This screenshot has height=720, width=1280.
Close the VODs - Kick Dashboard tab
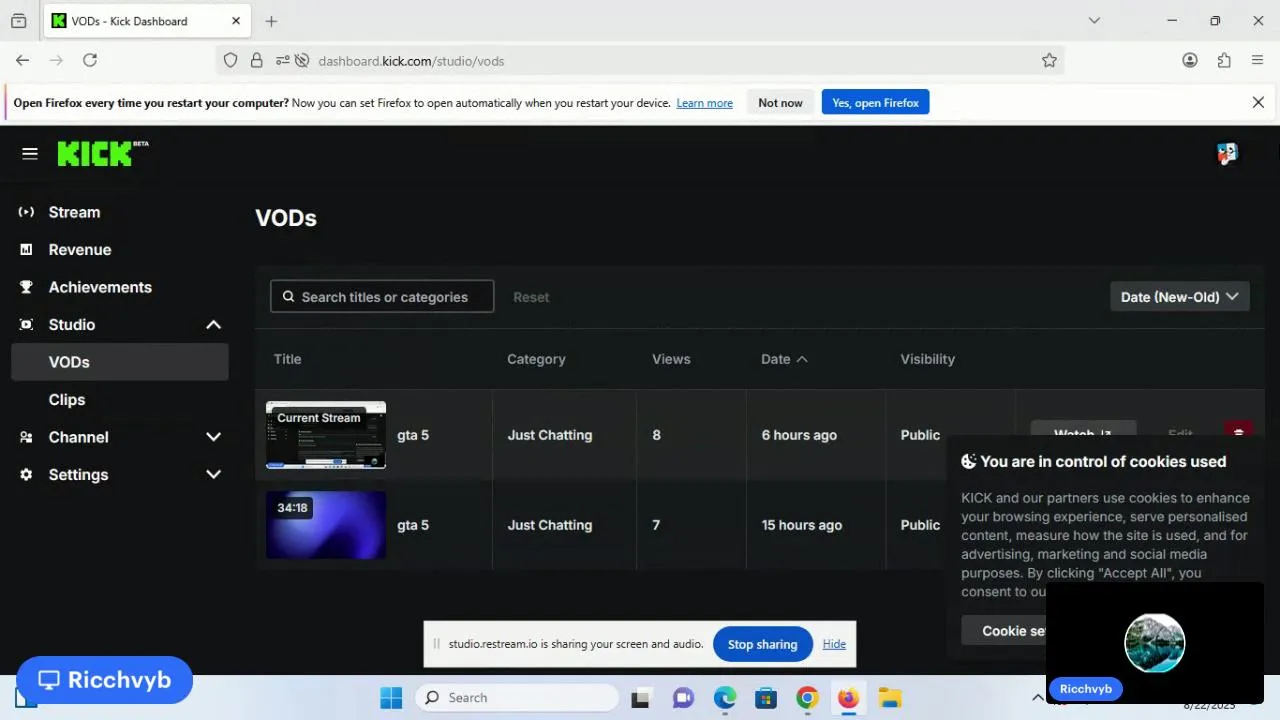click(236, 21)
